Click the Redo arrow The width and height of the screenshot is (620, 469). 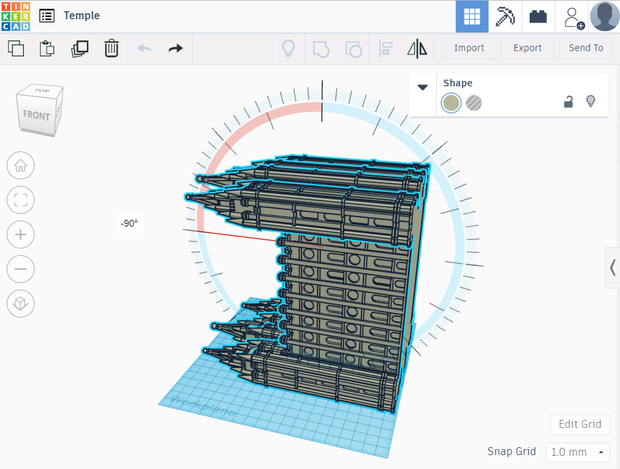(x=176, y=49)
